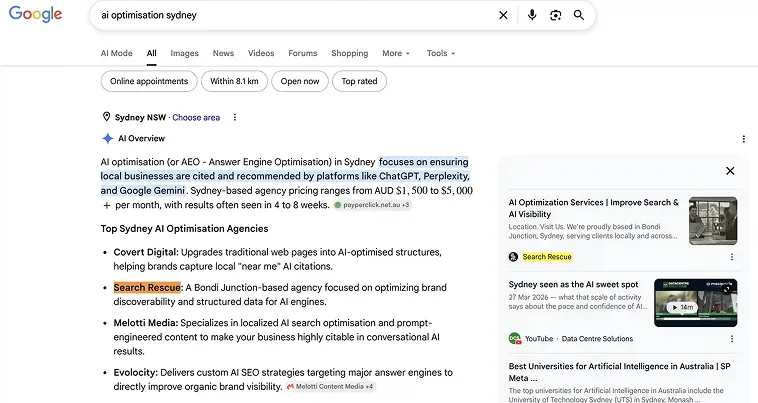Select the All results tab
Image resolution: width=758 pixels, height=403 pixels.
(151, 53)
